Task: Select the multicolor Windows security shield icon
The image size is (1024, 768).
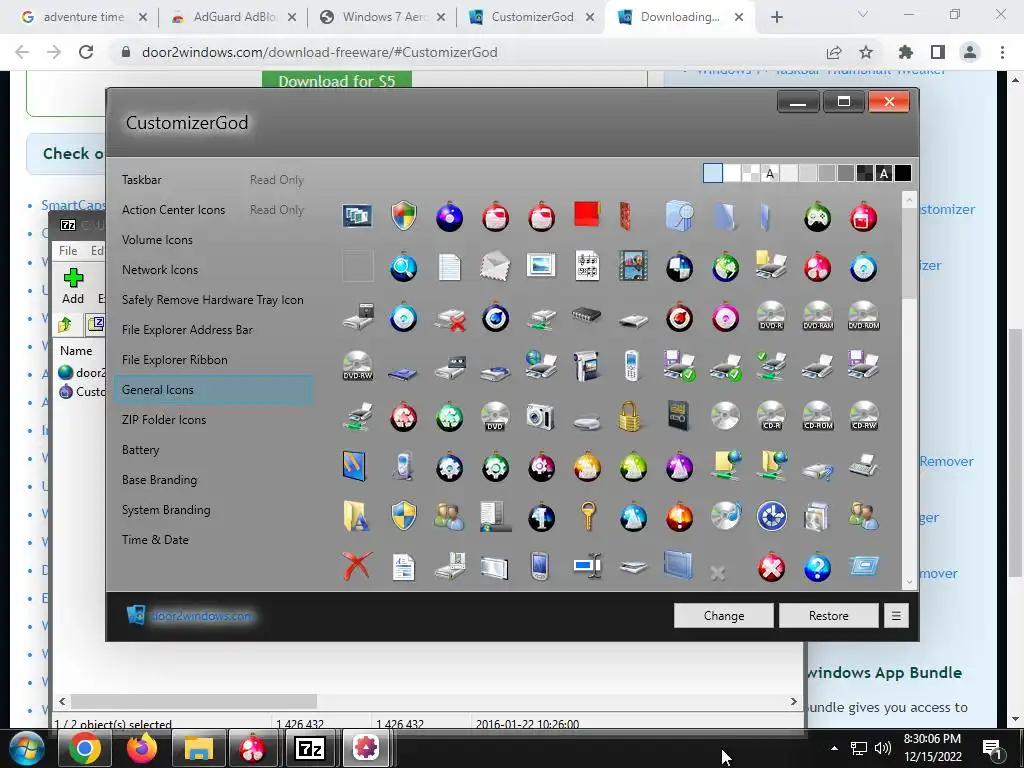Action: 404,216
